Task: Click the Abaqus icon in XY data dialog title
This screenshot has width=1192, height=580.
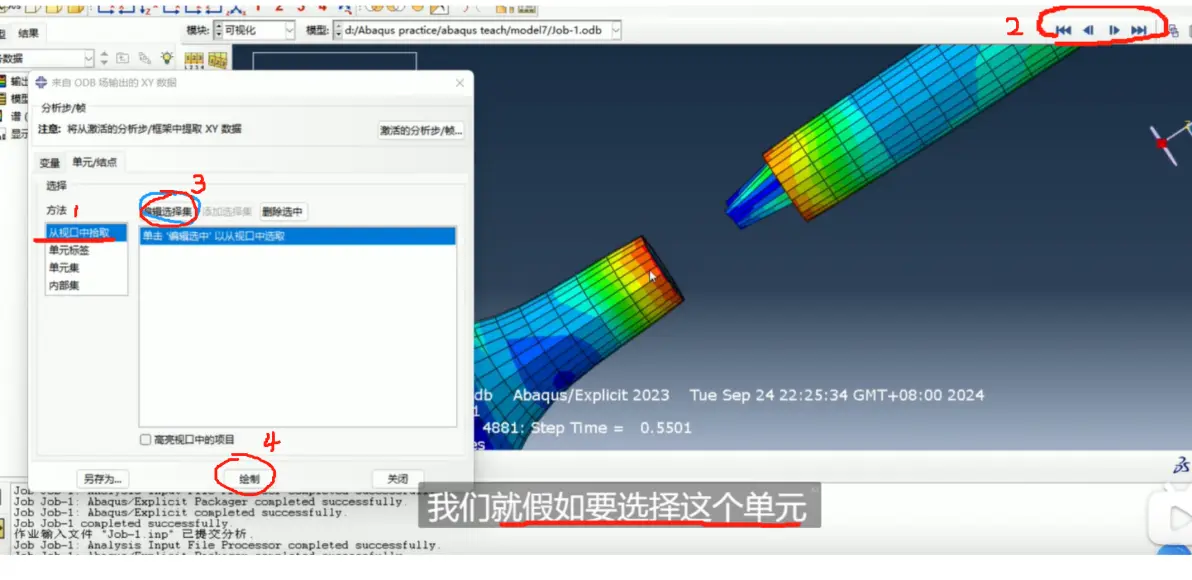Action: pyautogui.click(x=42, y=82)
